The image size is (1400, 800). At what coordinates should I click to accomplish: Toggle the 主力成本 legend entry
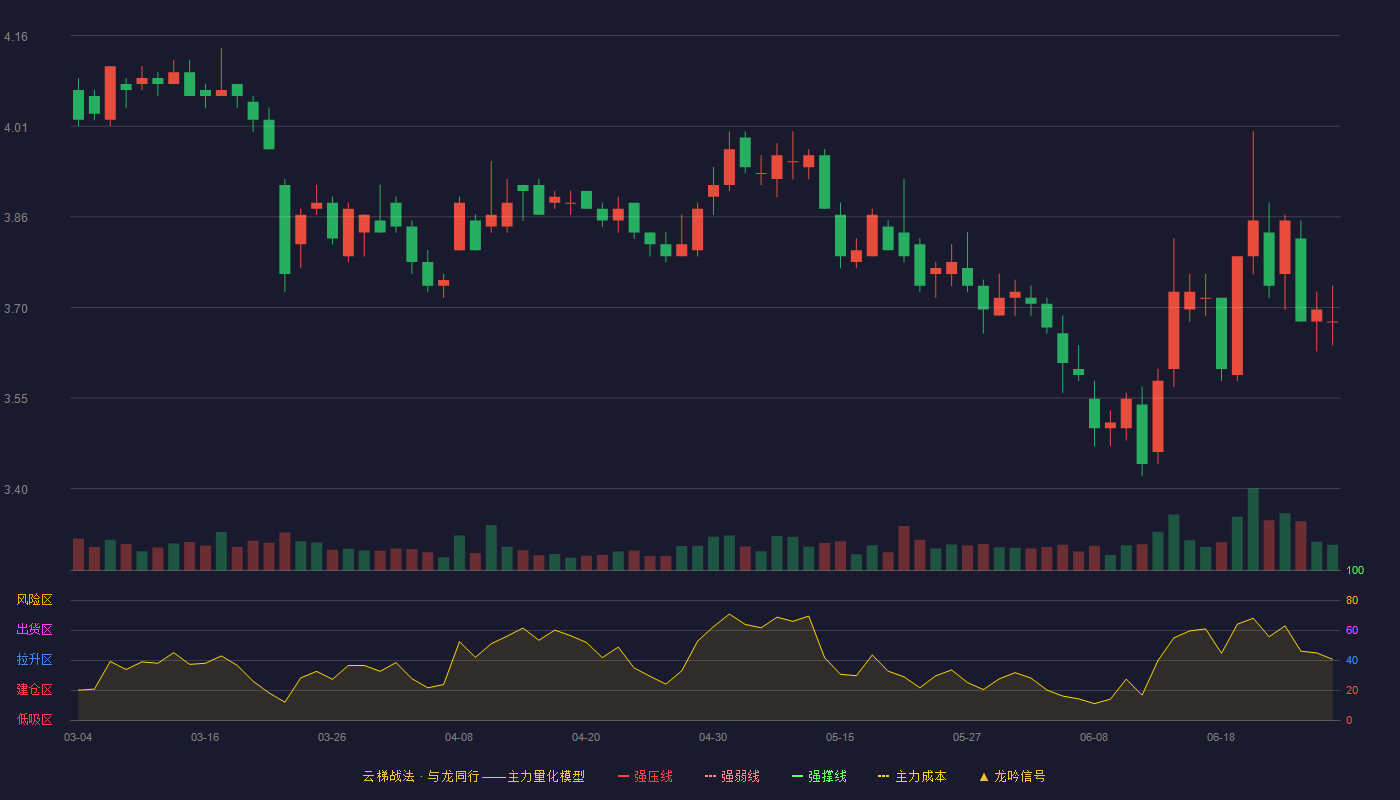(912, 776)
